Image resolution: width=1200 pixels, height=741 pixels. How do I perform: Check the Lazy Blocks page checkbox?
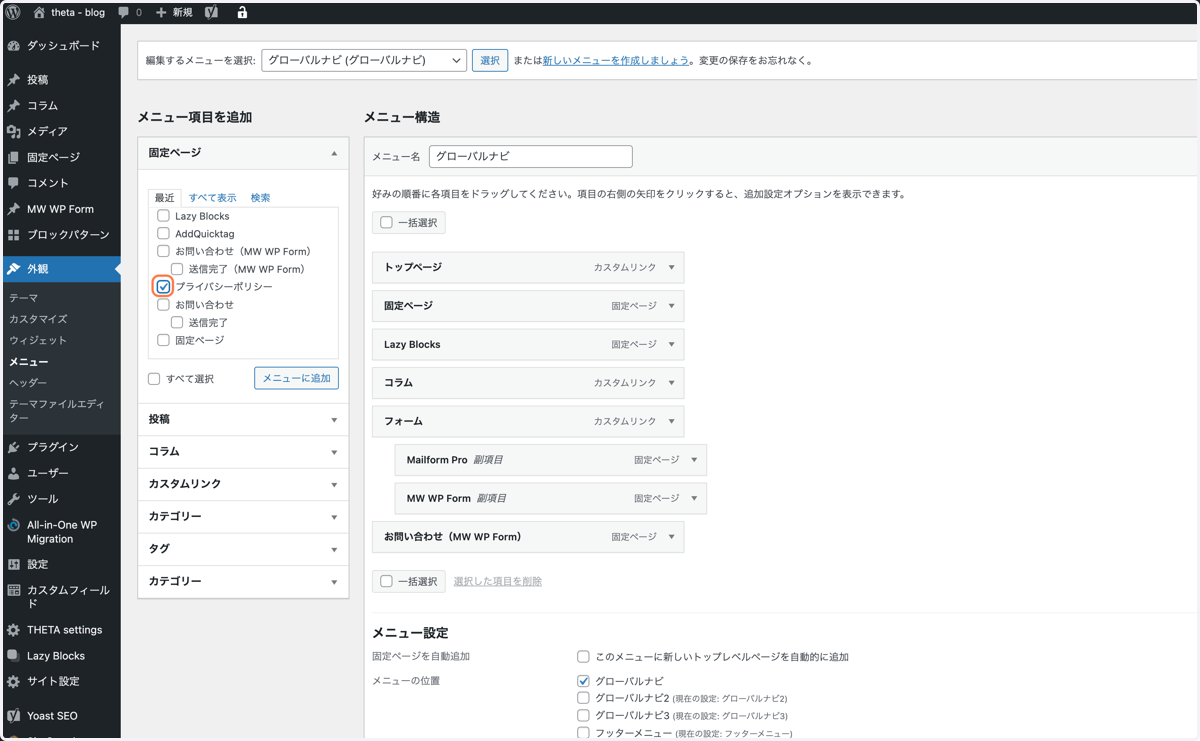tap(163, 216)
